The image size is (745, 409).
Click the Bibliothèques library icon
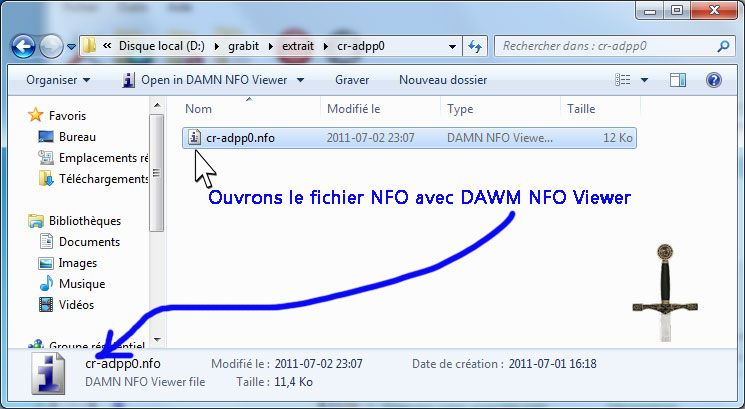tap(36, 221)
